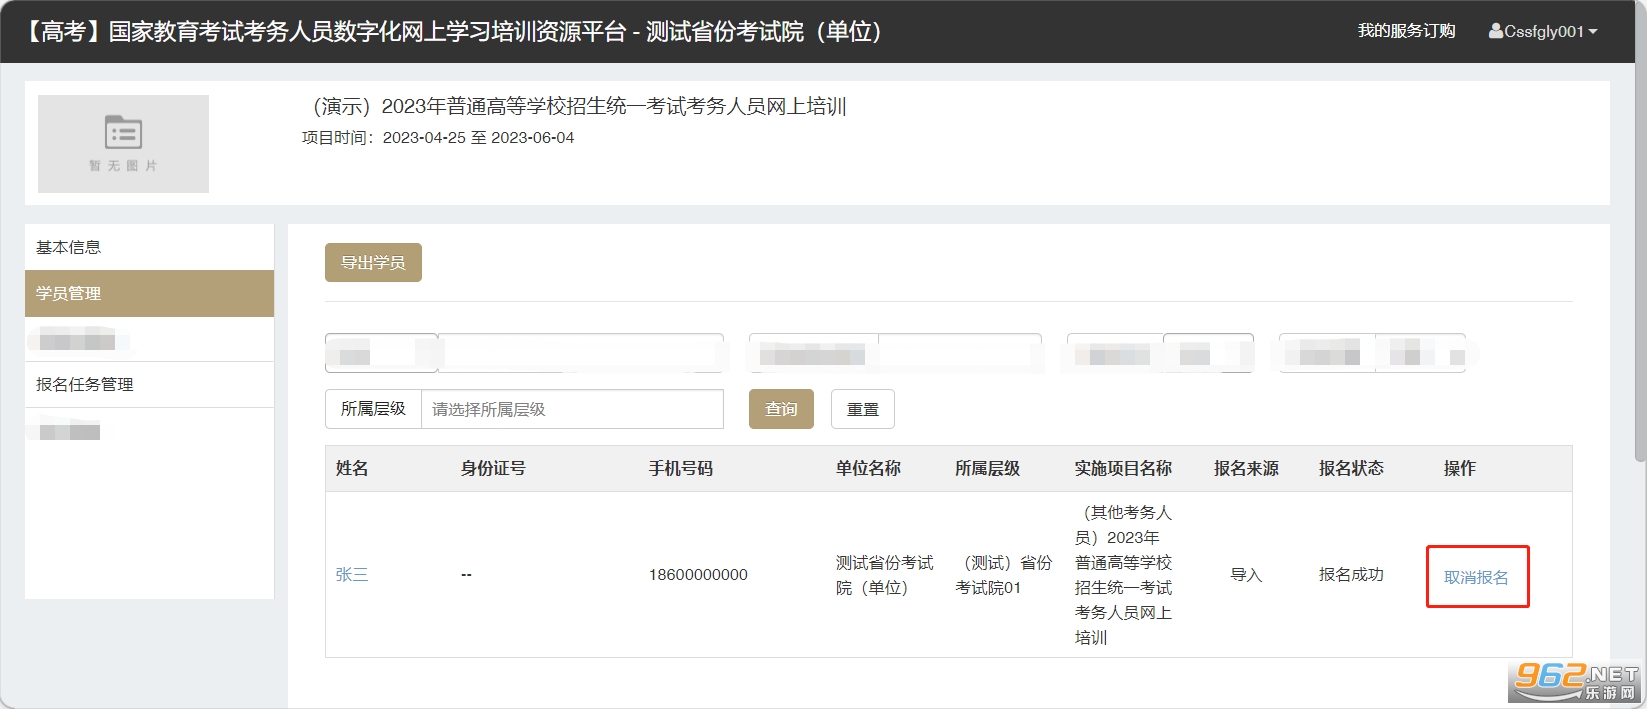Click the 报名成功 status cell

click(x=1351, y=575)
